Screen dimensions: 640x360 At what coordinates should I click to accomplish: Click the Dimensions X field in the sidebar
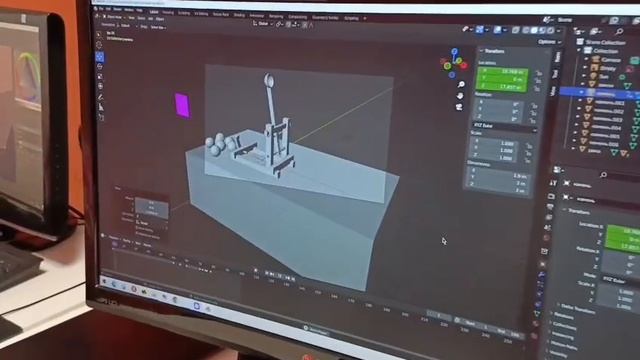[498, 172]
